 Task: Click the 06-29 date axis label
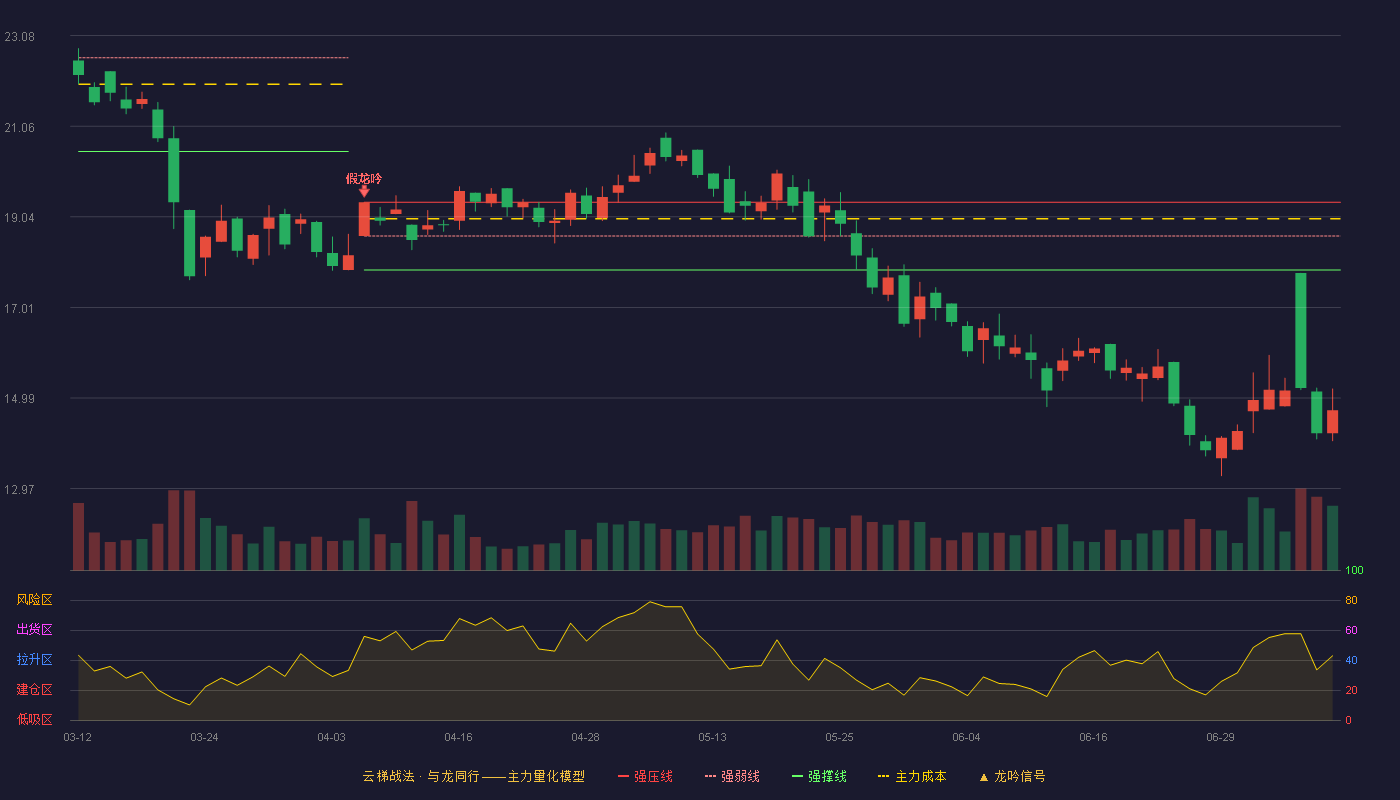pyautogui.click(x=1220, y=737)
